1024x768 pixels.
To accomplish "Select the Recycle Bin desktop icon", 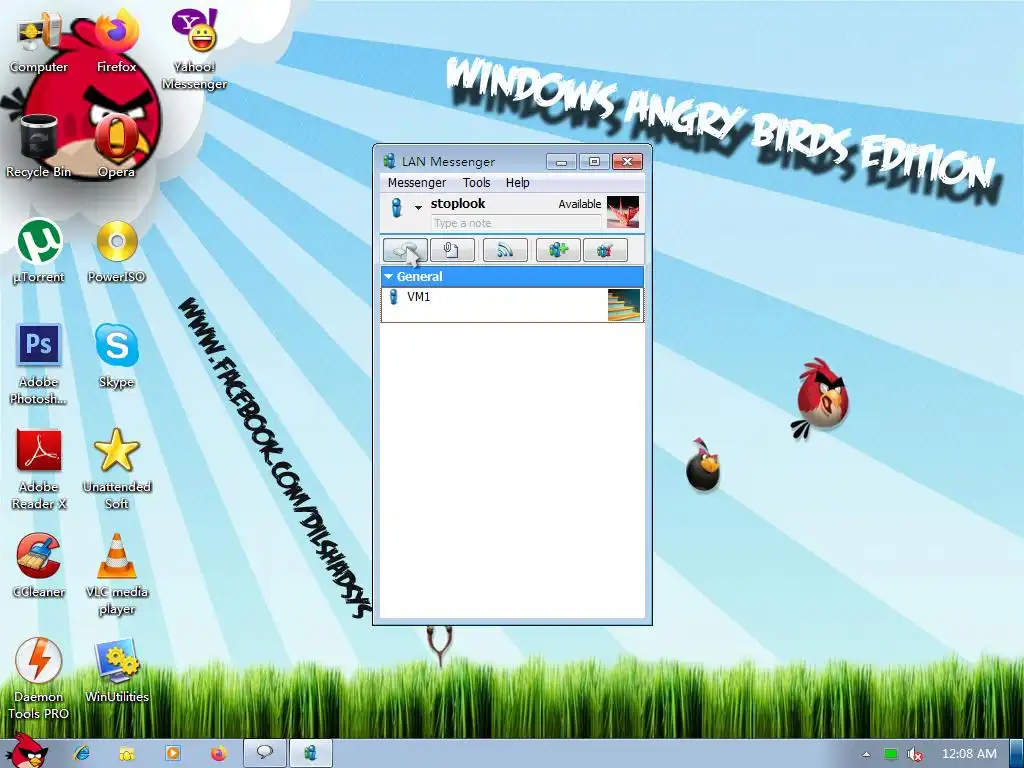I will point(39,147).
